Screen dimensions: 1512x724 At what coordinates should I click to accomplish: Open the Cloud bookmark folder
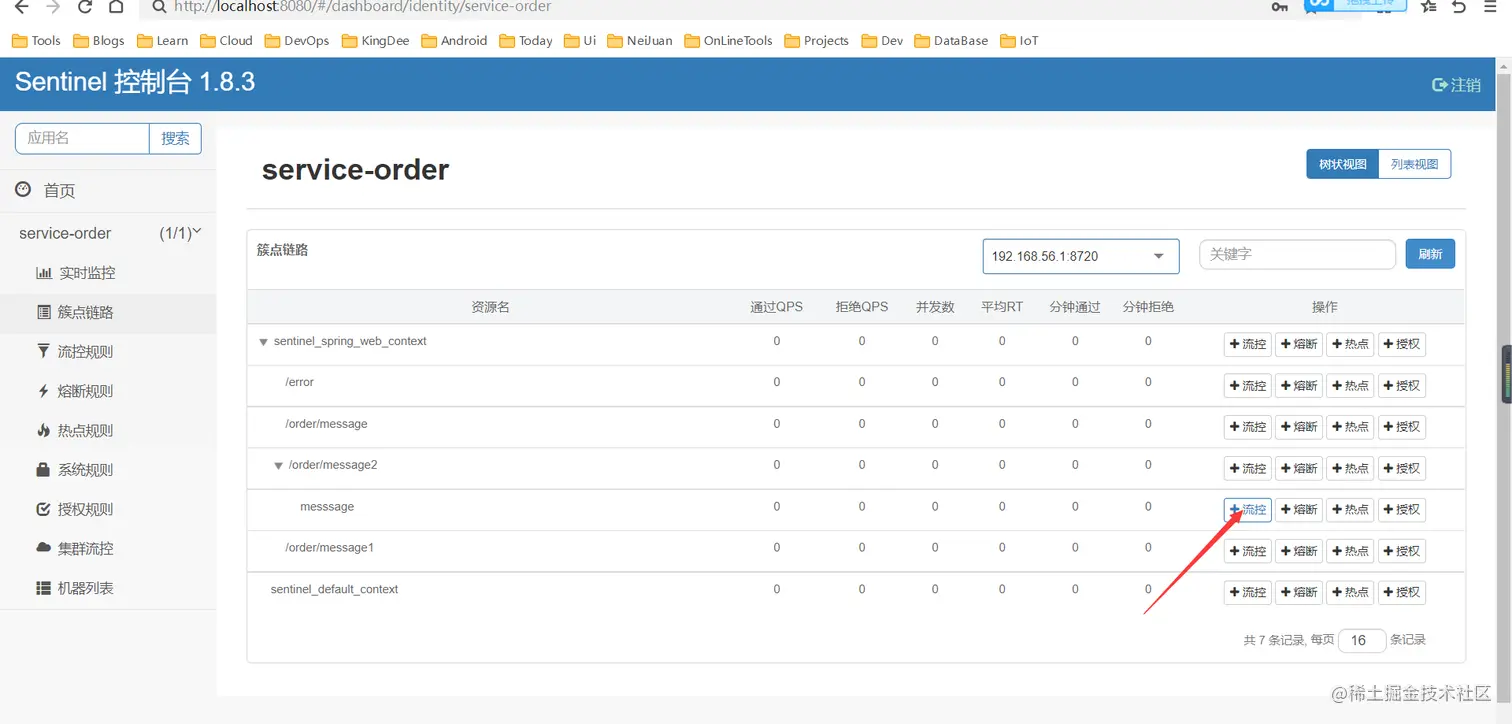226,41
